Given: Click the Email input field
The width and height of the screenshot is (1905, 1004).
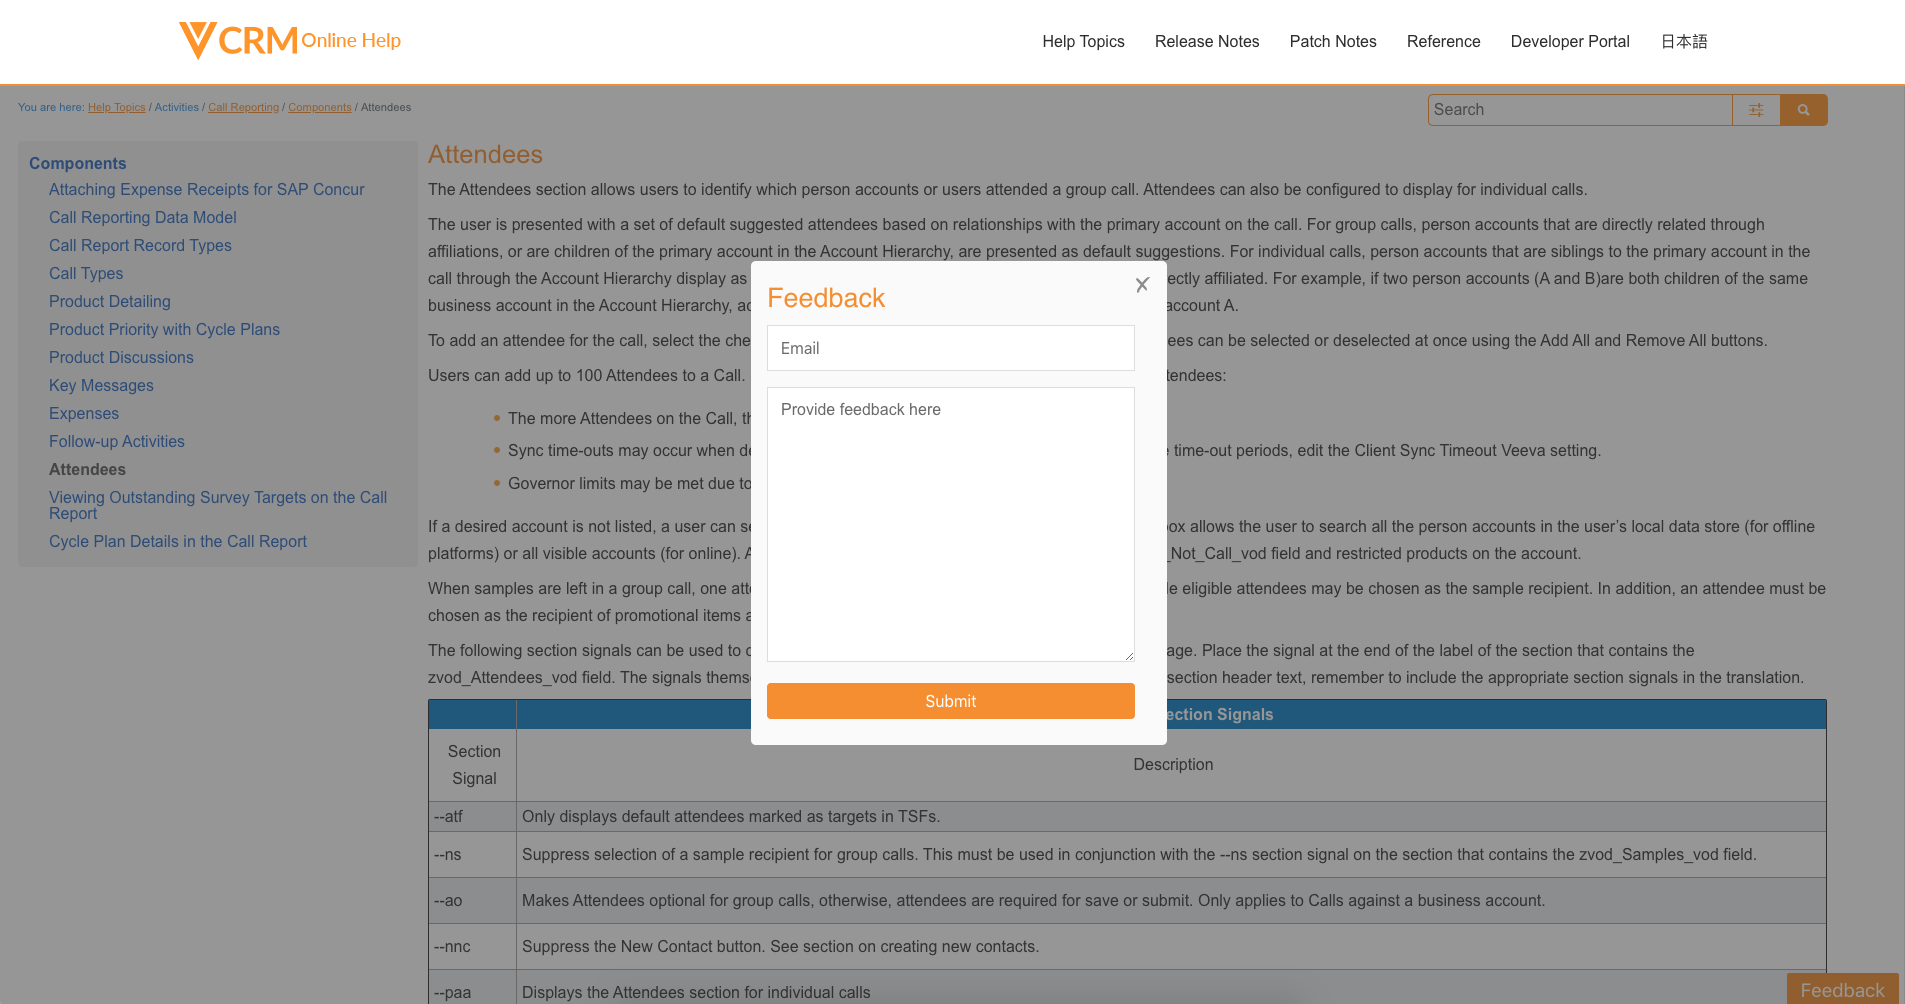Looking at the screenshot, I should (950, 348).
